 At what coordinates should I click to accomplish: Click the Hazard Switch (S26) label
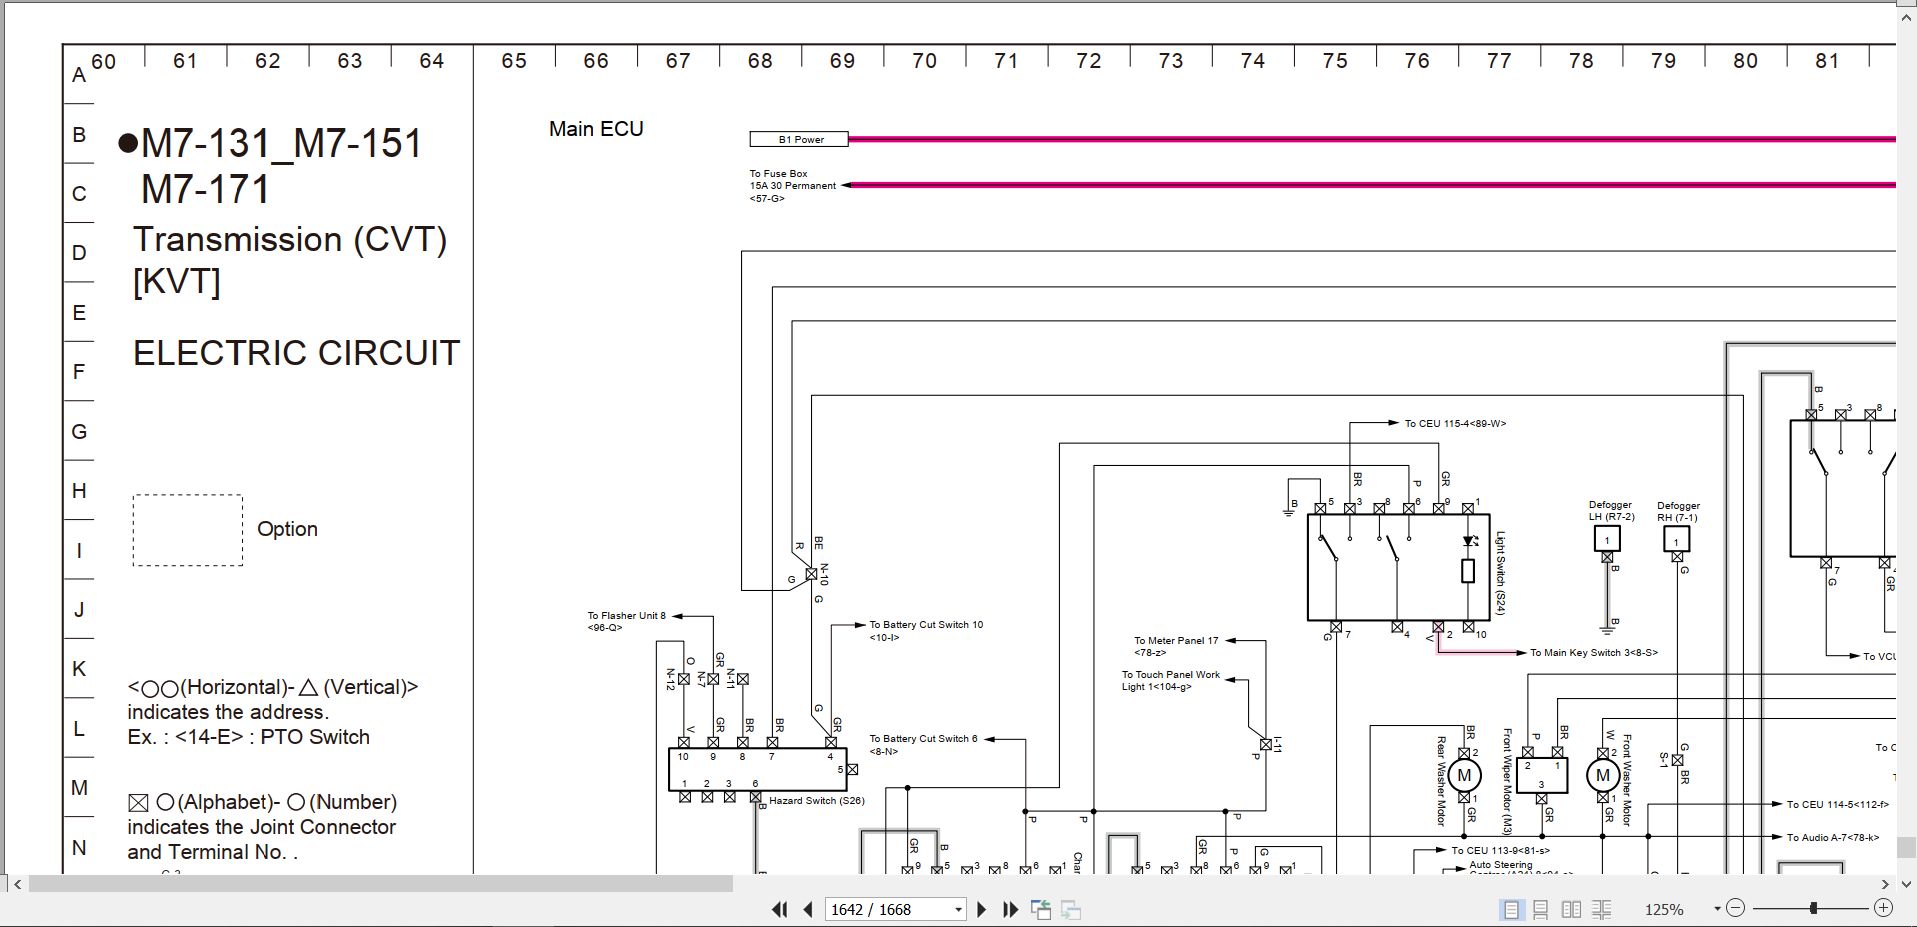816,800
